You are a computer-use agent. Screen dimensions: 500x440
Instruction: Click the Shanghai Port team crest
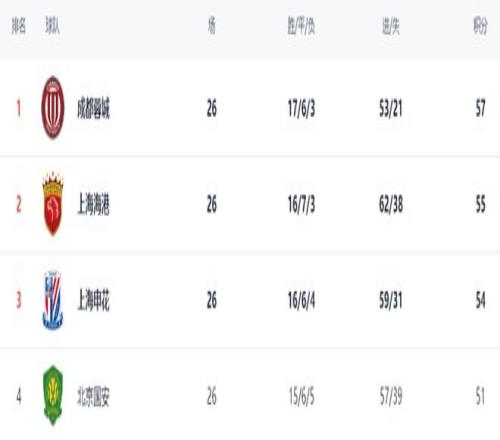[x=53, y=204]
